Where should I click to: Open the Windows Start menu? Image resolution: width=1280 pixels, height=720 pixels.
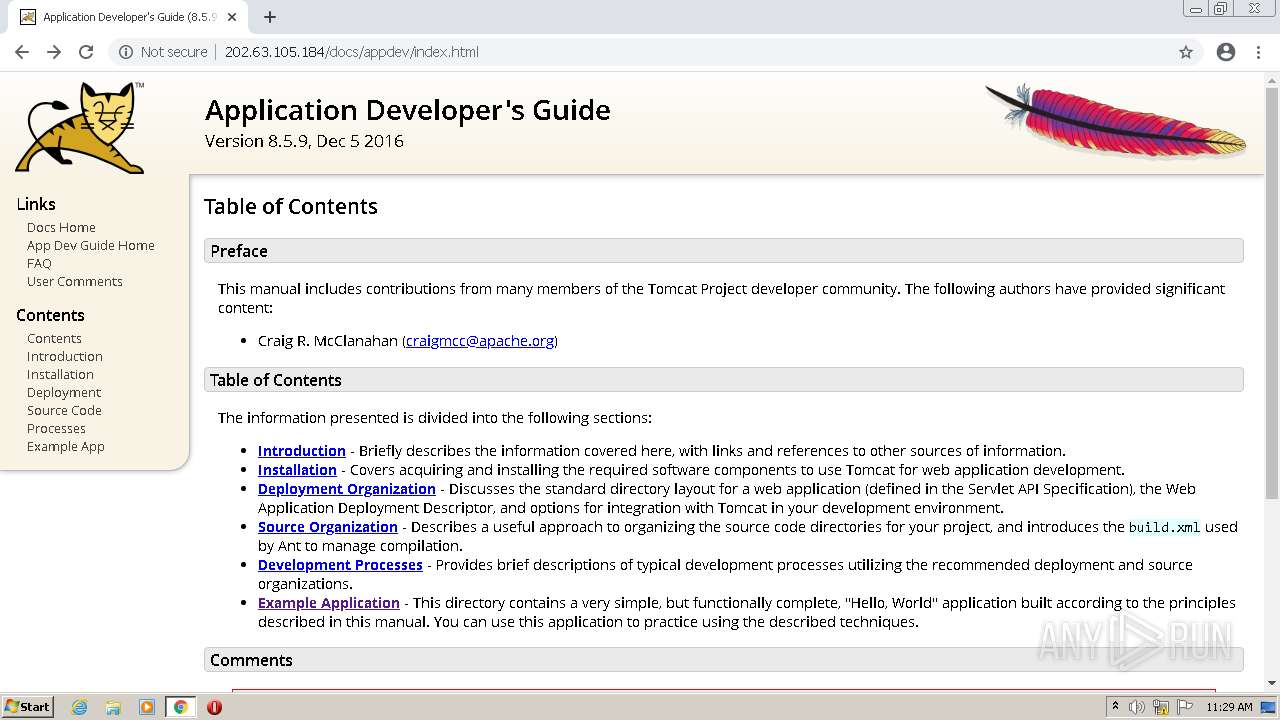coord(27,707)
